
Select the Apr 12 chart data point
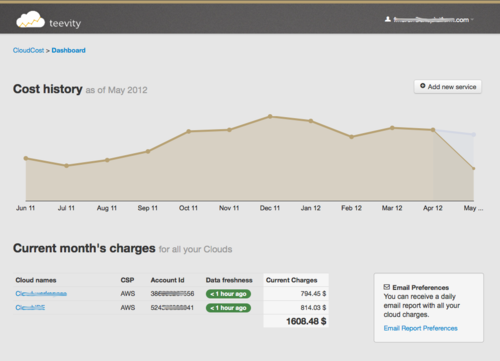coord(433,130)
